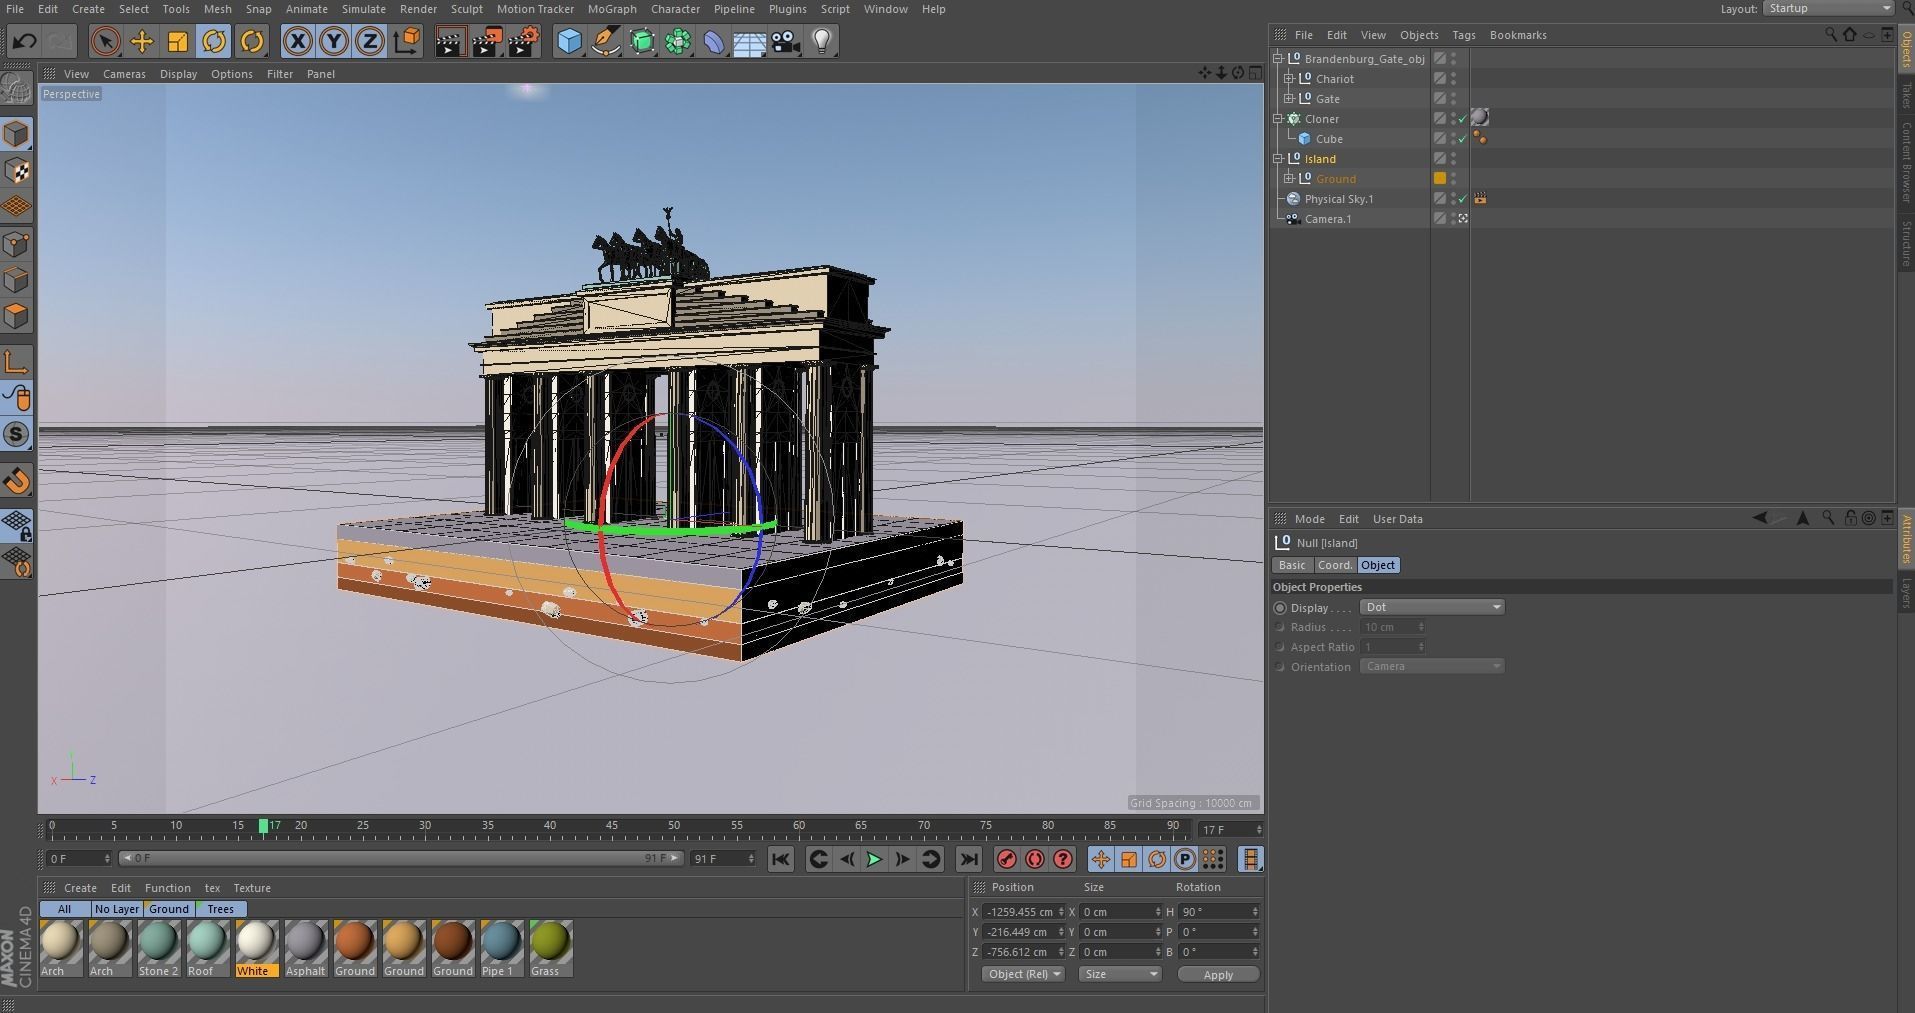Open the MoGraph menu
This screenshot has height=1013, width=1915.
pyautogui.click(x=611, y=9)
